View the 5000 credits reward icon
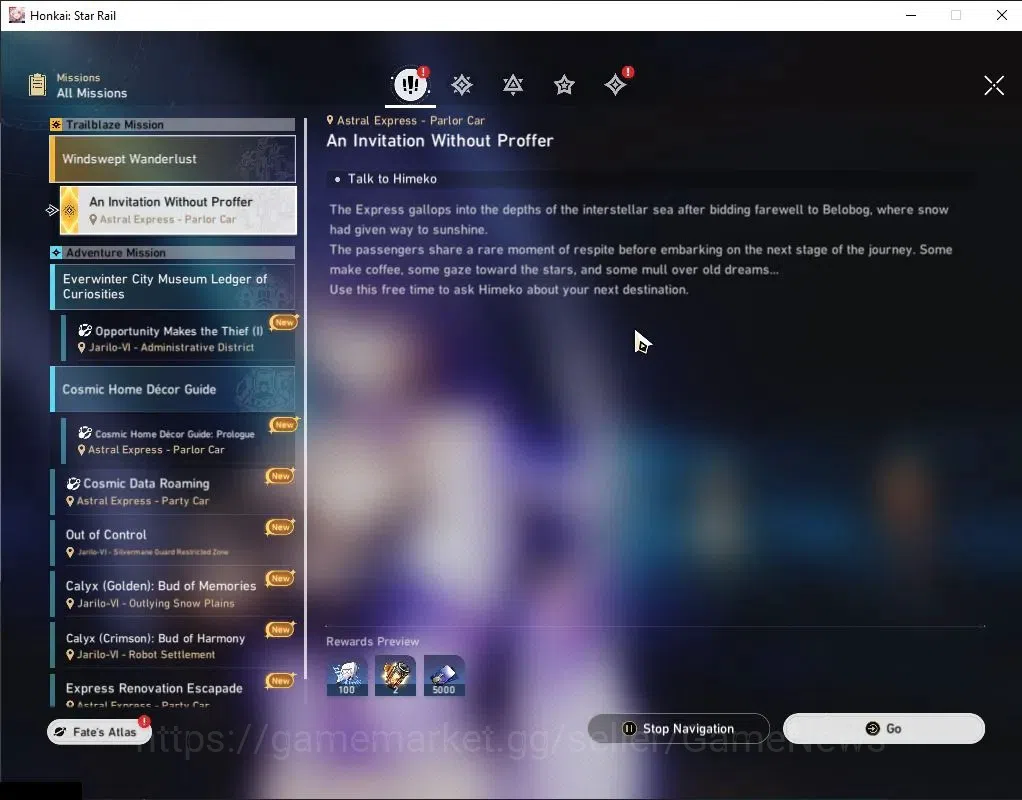1022x800 pixels. pos(444,675)
